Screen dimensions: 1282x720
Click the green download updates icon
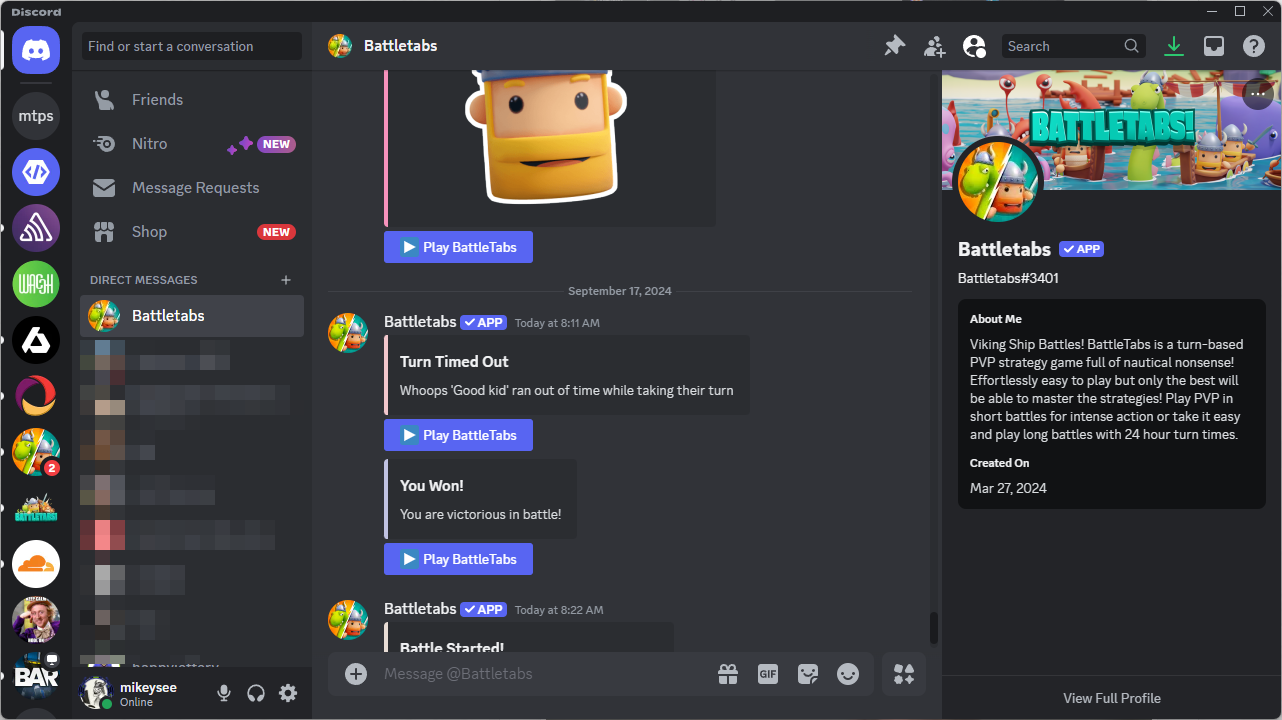click(1174, 46)
